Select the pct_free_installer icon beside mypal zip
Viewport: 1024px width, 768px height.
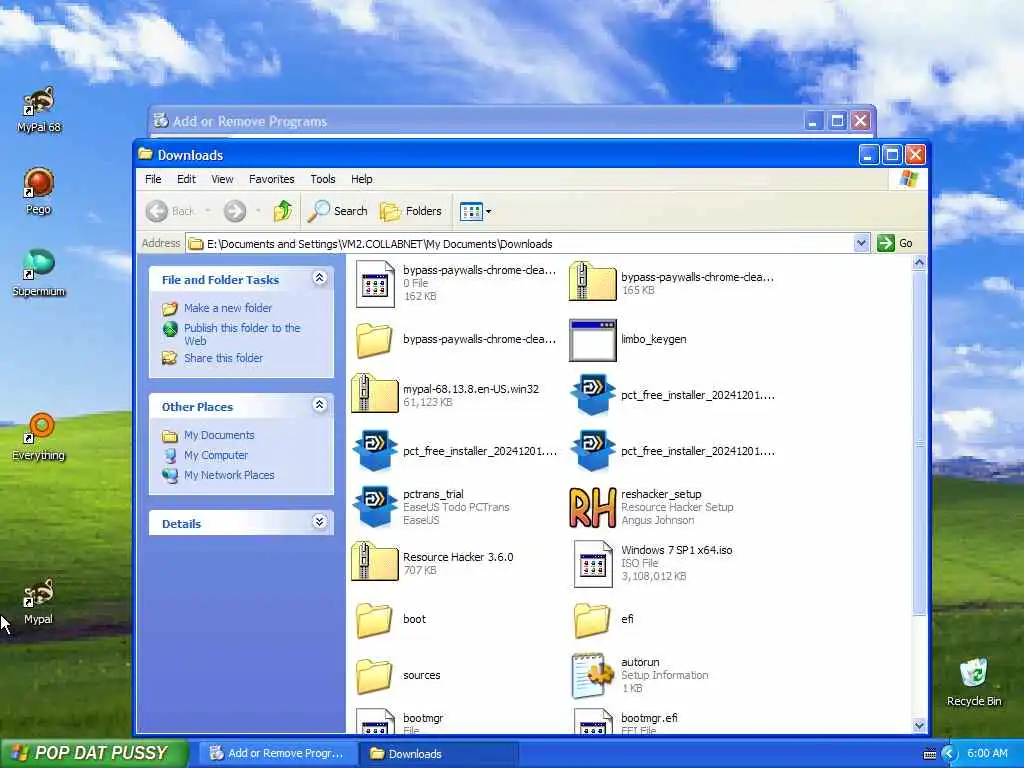(592, 394)
